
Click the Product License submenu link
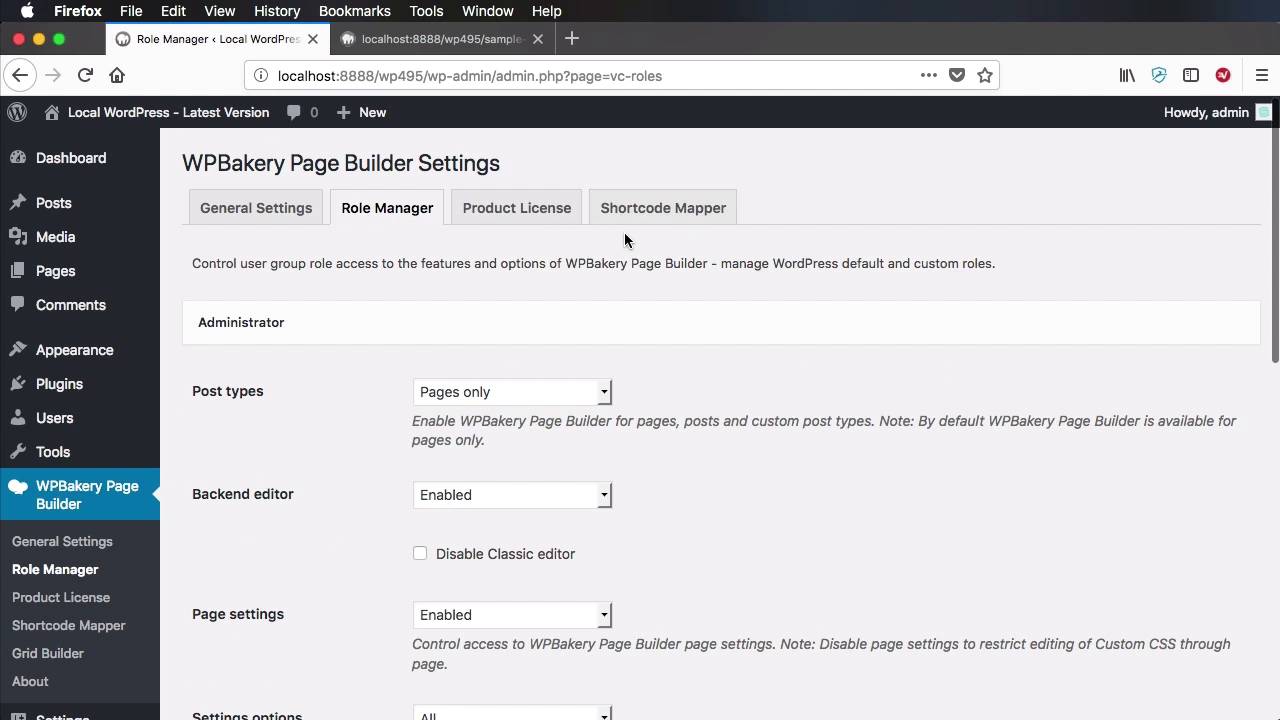61,597
